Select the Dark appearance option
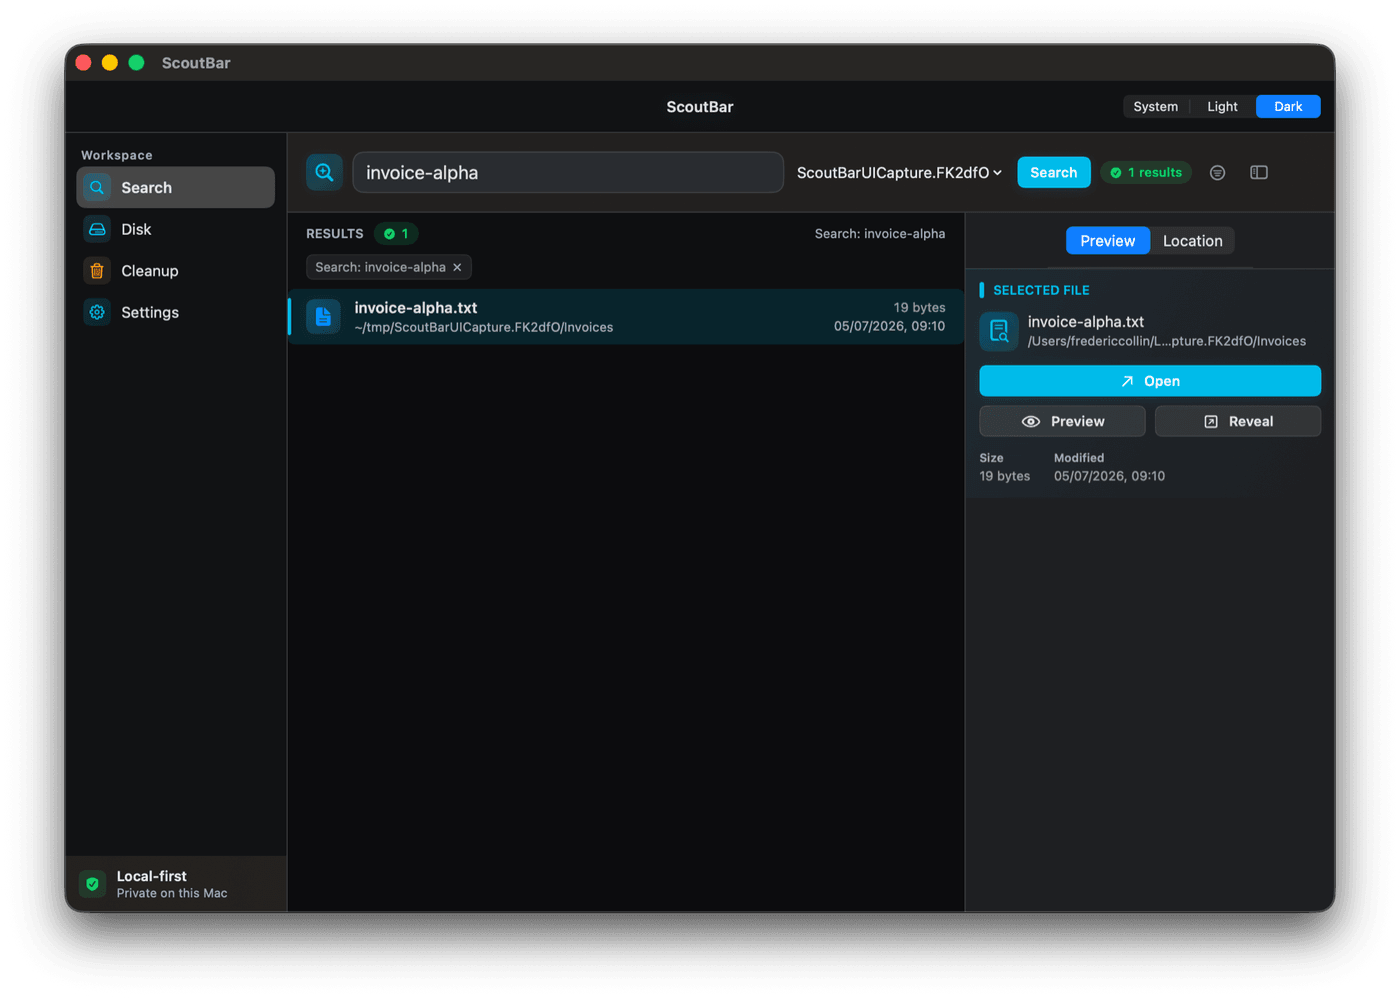Image resolution: width=1400 pixels, height=998 pixels. pyautogui.click(x=1288, y=106)
